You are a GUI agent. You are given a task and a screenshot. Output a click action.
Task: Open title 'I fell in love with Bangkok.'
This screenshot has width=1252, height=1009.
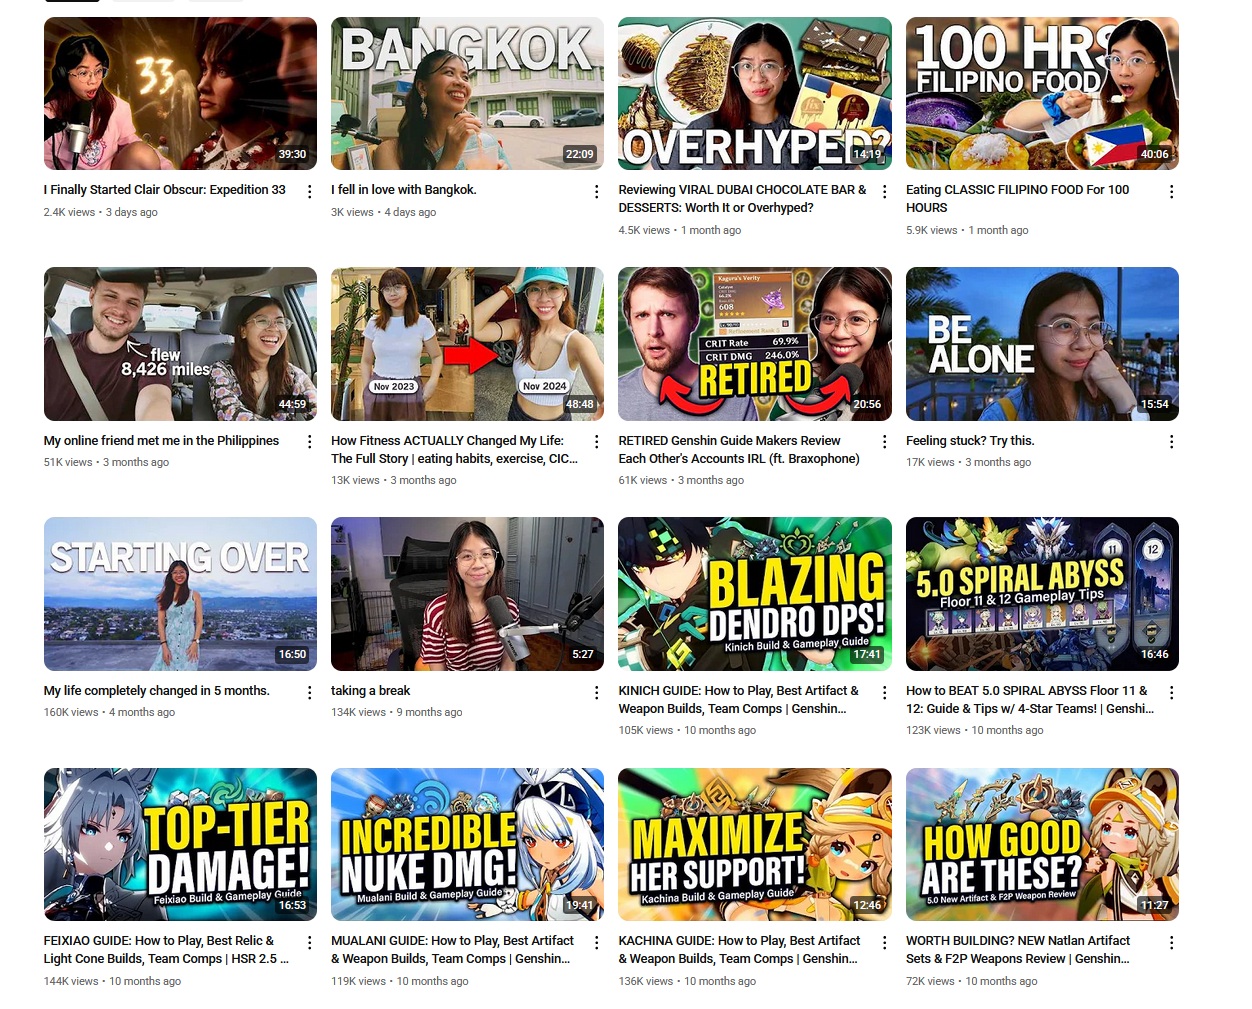point(404,190)
